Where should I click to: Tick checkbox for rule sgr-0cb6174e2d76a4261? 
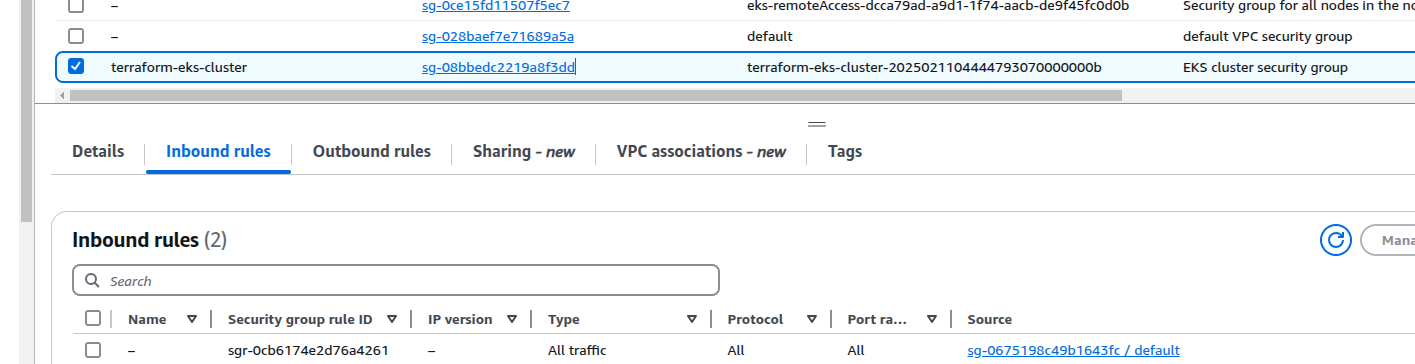coord(93,350)
